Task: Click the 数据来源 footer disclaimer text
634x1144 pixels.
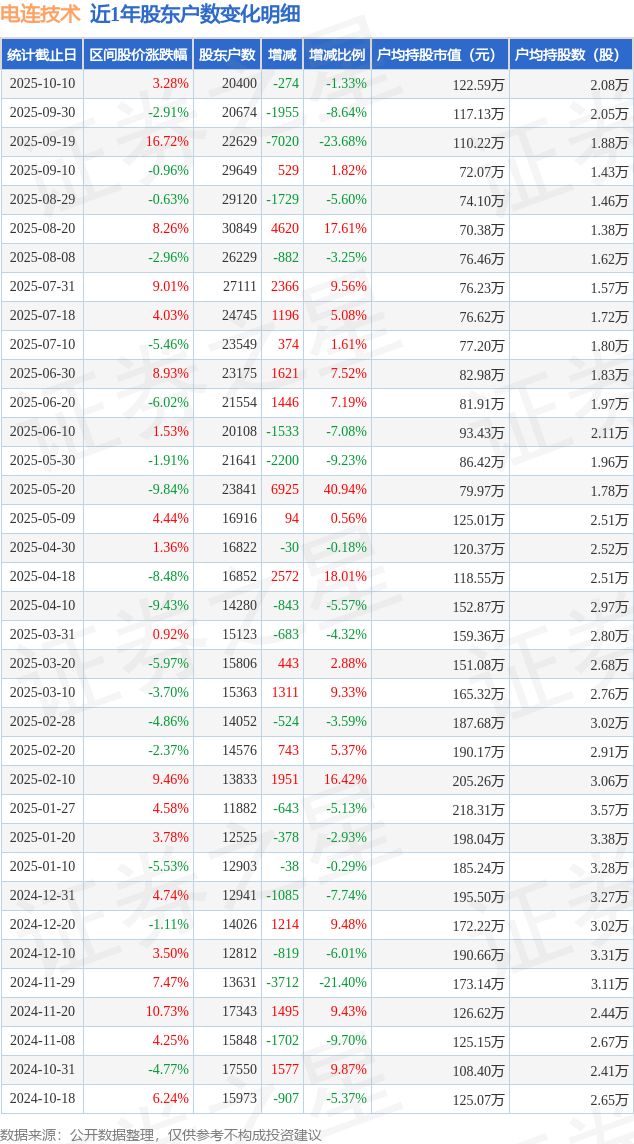Action: tap(161, 1134)
